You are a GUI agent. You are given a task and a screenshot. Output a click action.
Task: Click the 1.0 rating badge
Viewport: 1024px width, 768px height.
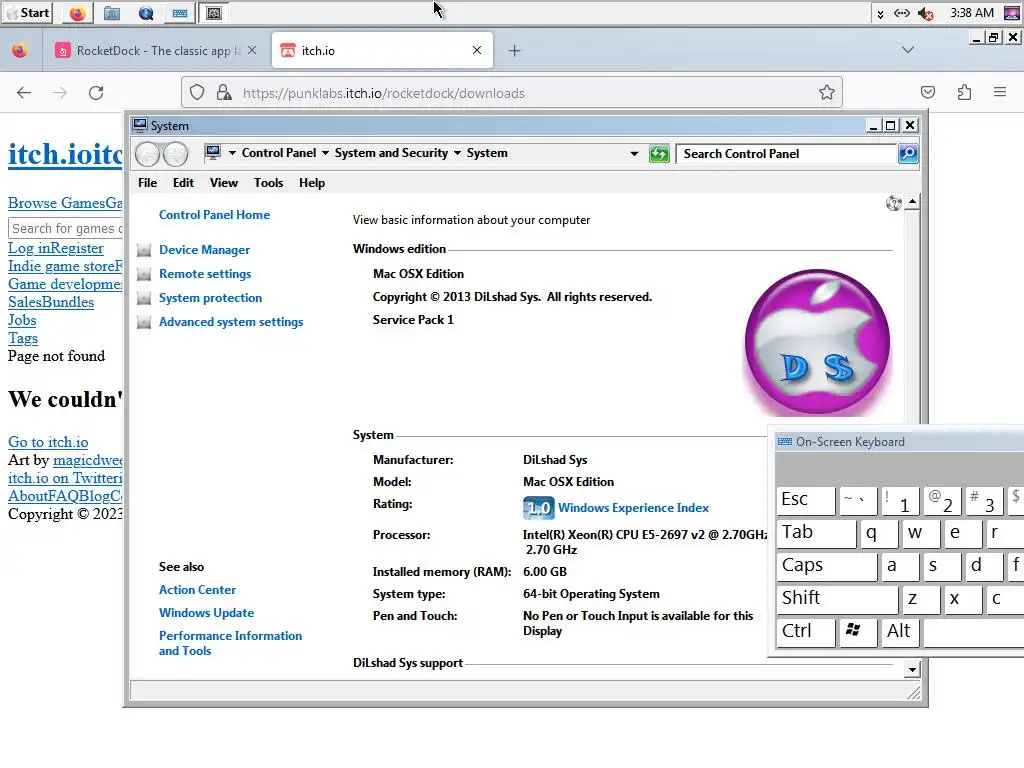click(539, 507)
